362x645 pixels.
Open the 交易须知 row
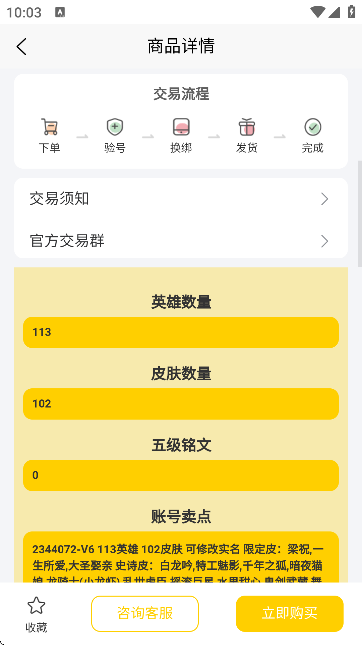point(181,199)
